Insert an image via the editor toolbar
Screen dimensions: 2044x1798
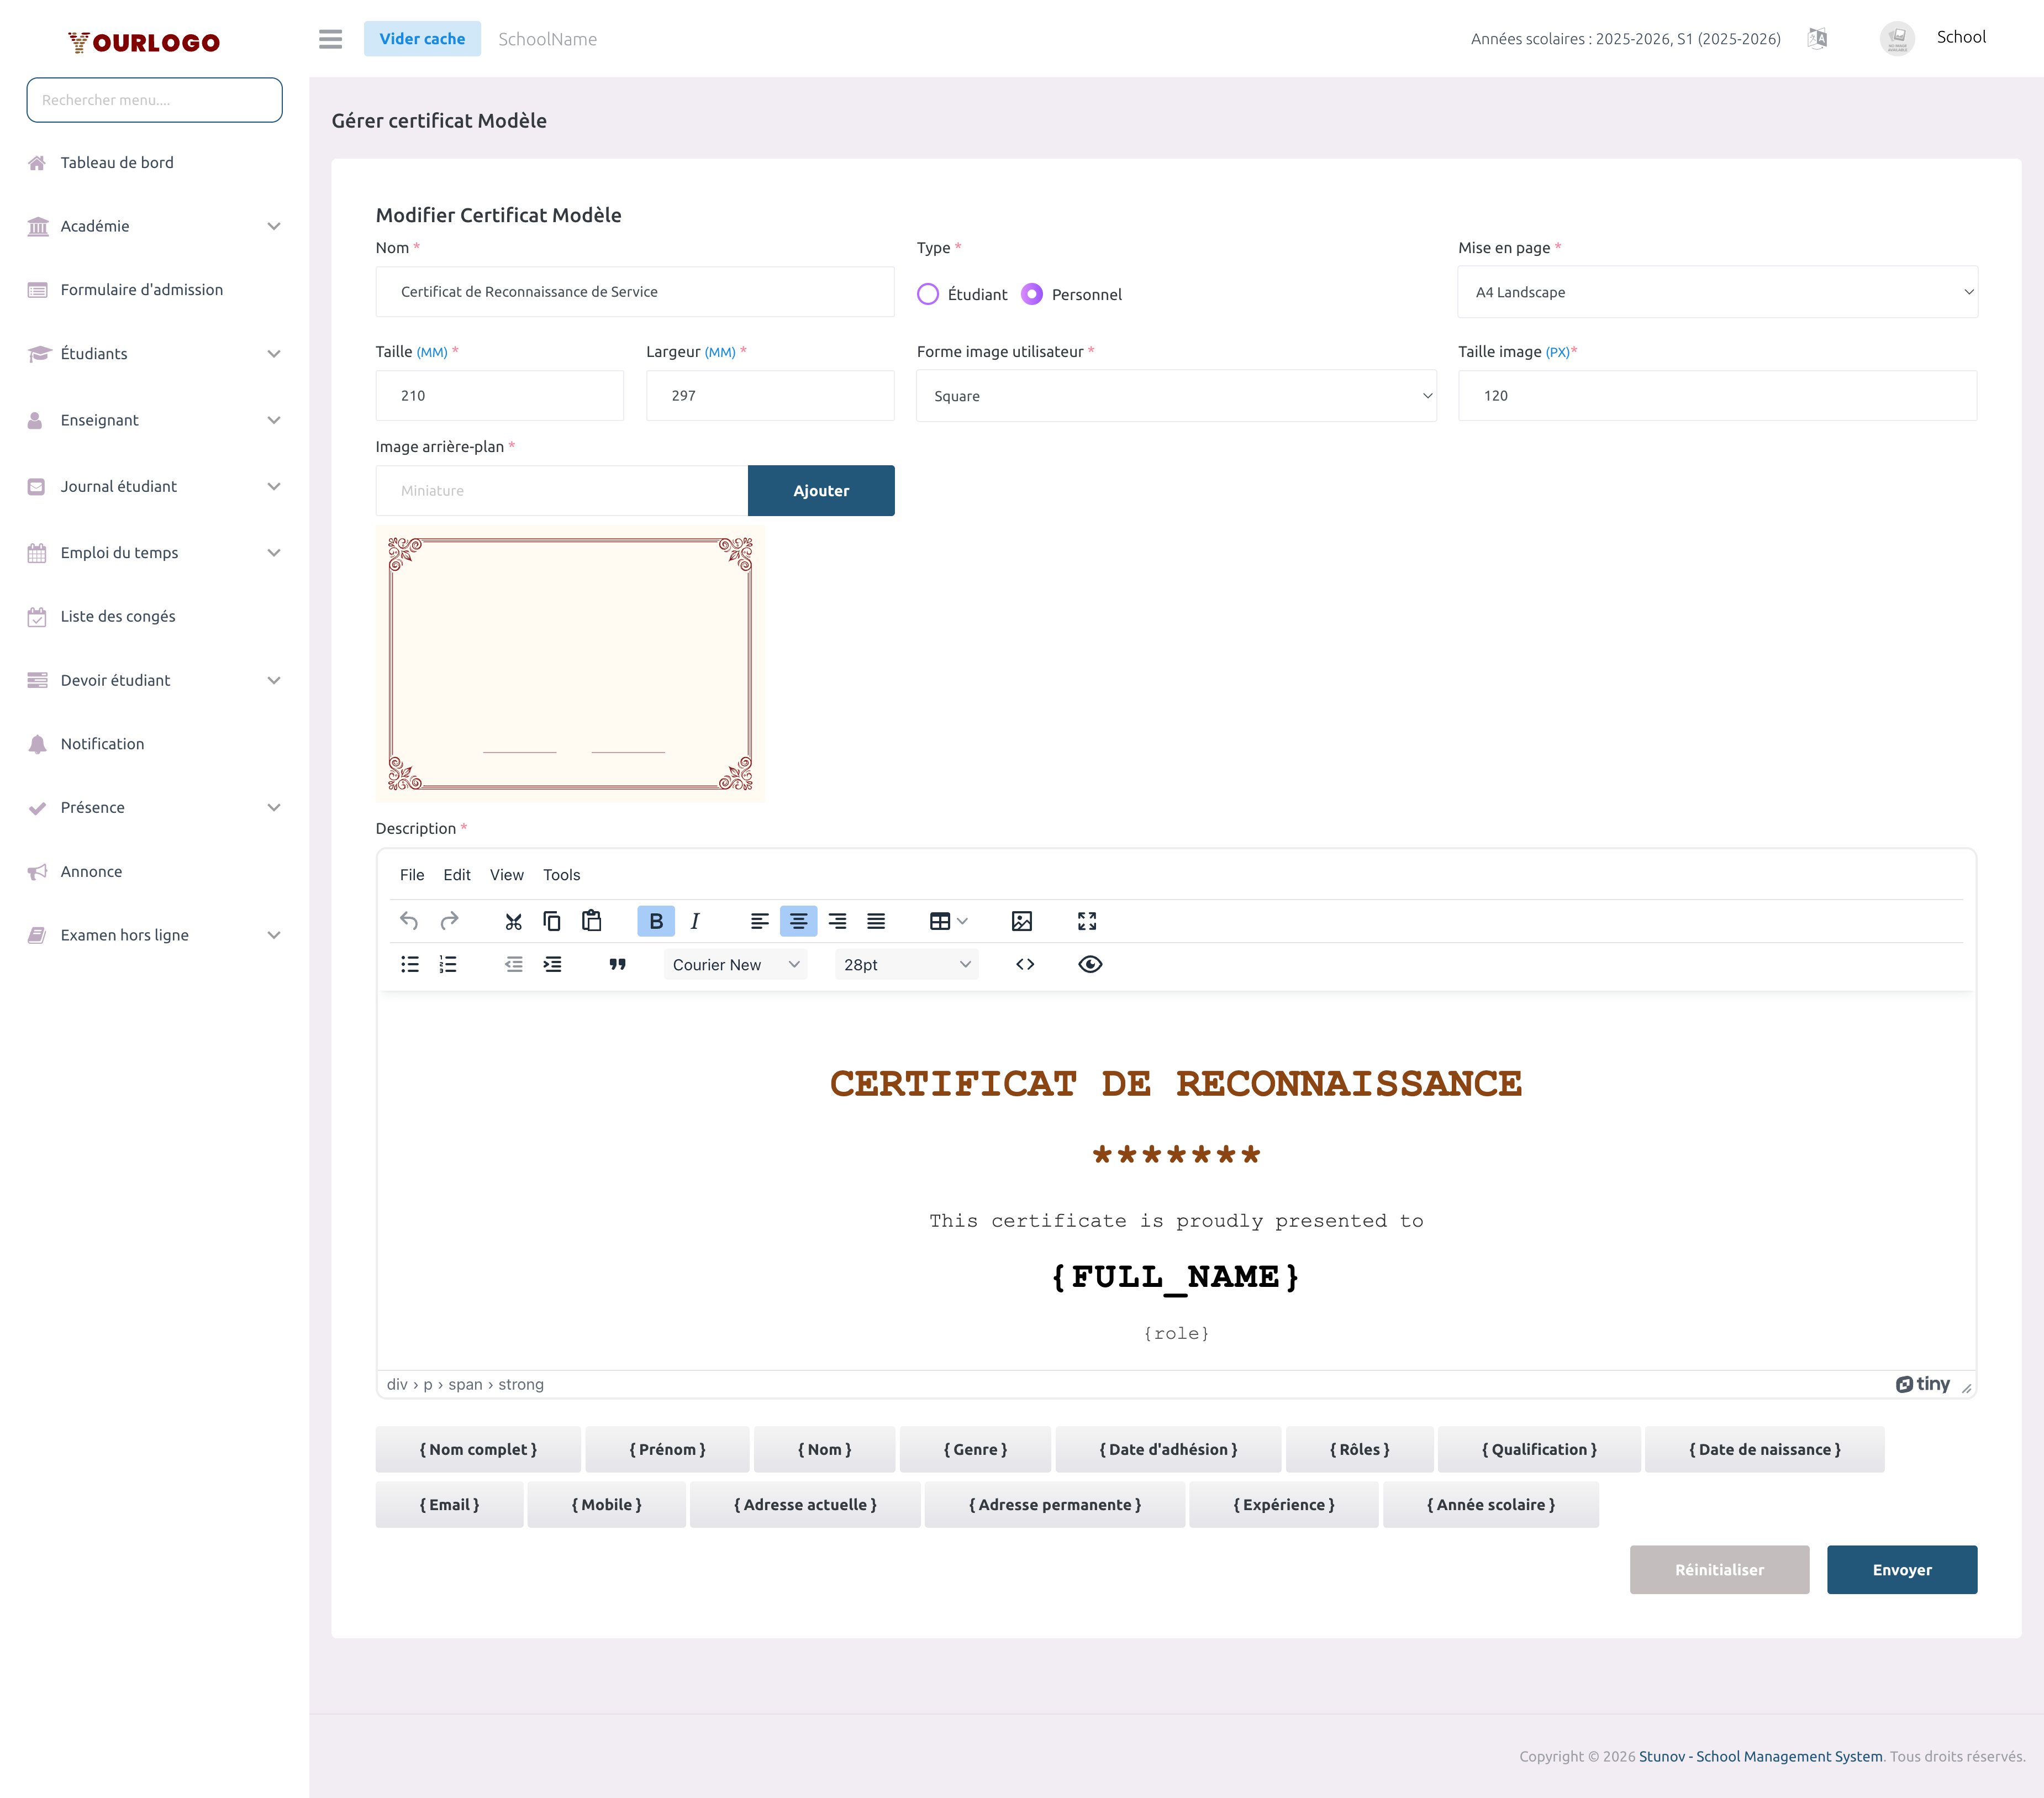coord(1021,921)
